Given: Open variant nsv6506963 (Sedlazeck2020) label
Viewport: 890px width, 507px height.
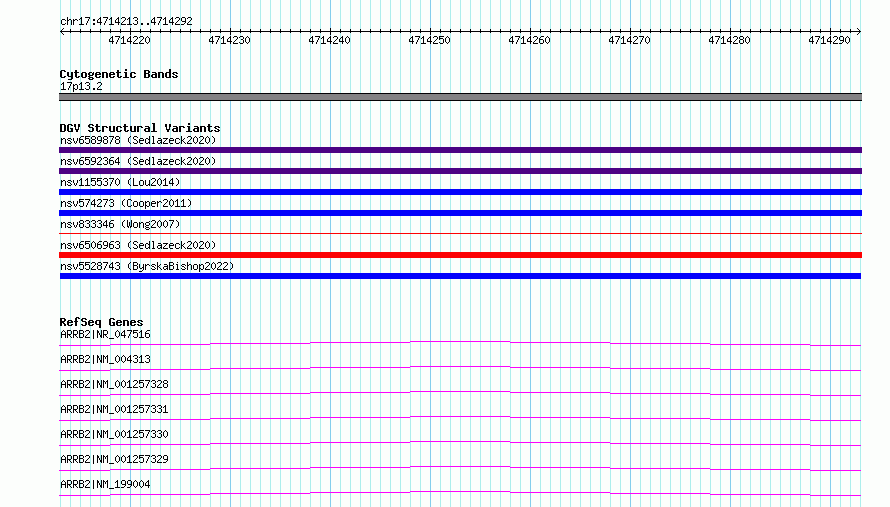Looking at the screenshot, I should (x=138, y=245).
